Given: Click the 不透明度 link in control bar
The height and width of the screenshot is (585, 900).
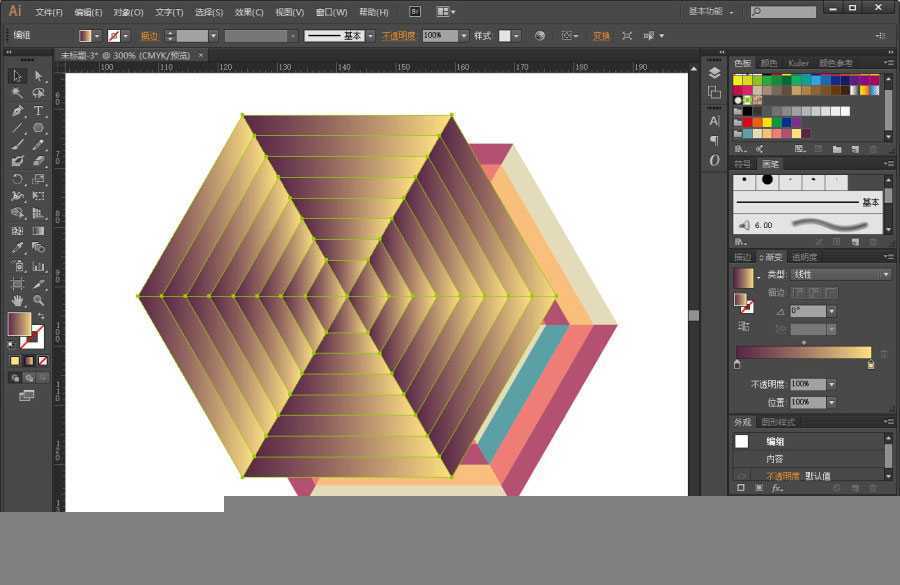Looking at the screenshot, I should (399, 35).
